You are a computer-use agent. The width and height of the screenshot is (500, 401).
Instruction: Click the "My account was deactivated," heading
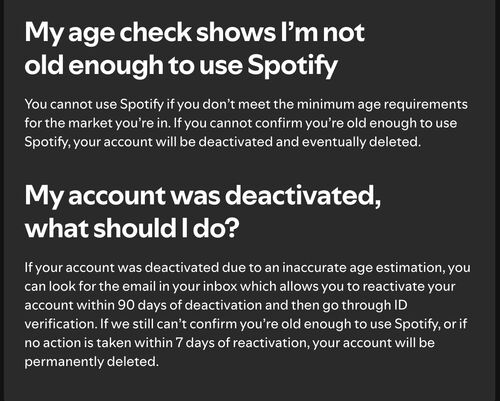click(x=203, y=197)
